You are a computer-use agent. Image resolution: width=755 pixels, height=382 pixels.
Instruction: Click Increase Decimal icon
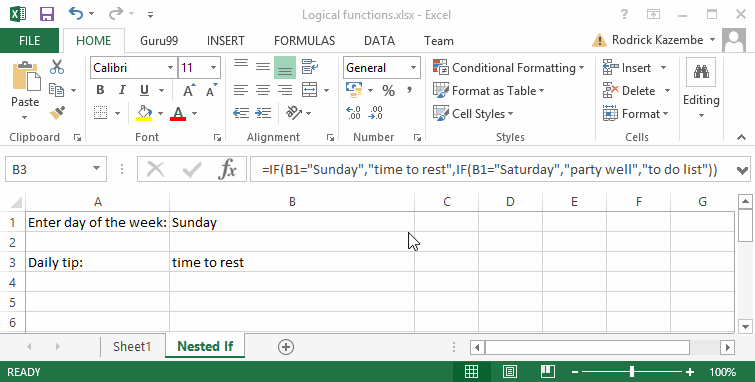tap(353, 113)
